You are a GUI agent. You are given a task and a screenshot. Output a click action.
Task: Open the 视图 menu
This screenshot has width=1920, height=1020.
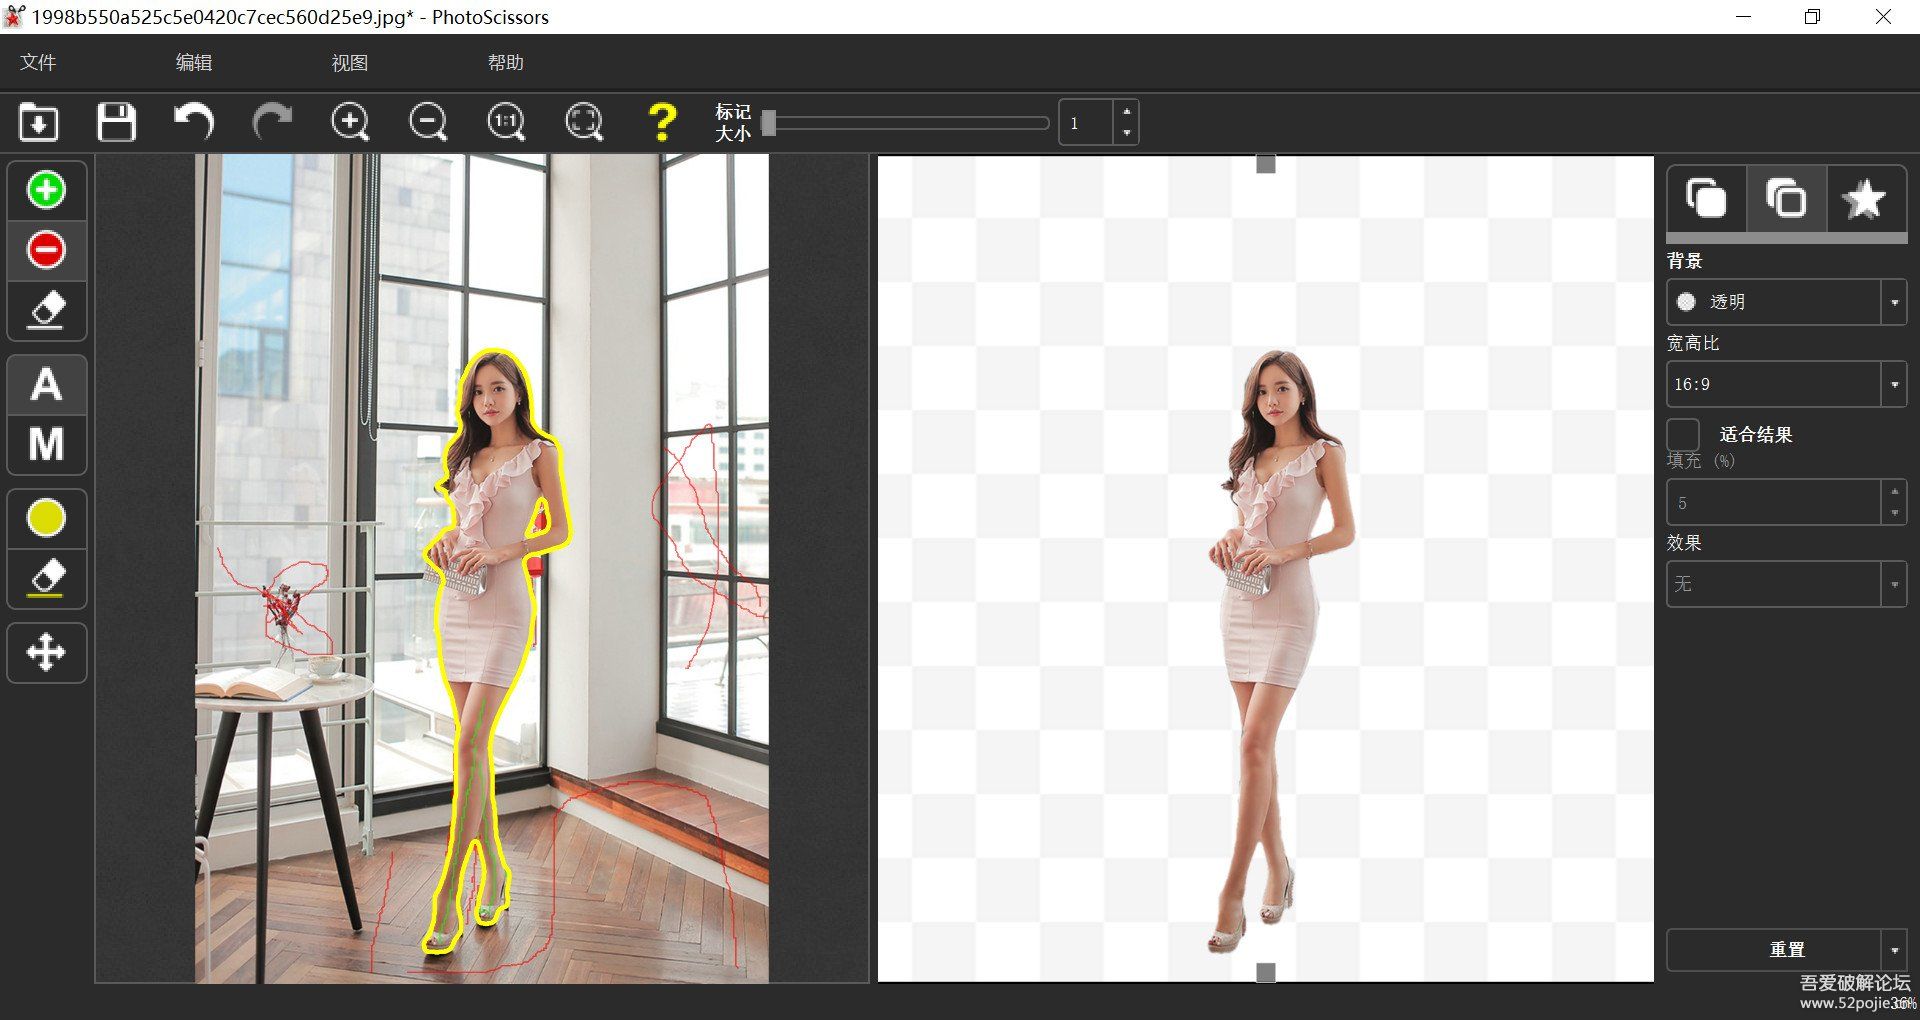tap(350, 62)
